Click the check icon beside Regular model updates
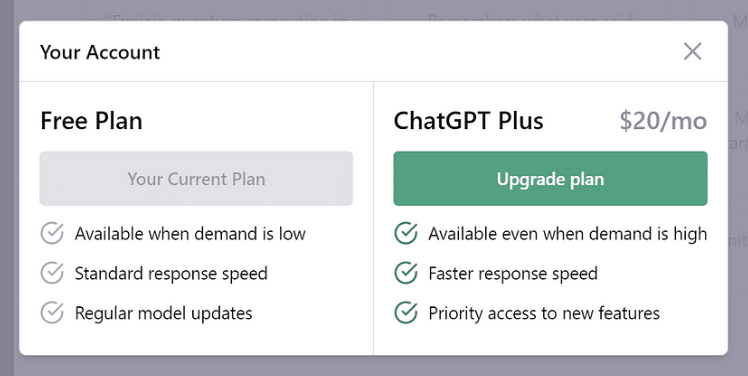Image resolution: width=748 pixels, height=376 pixels. pos(52,313)
